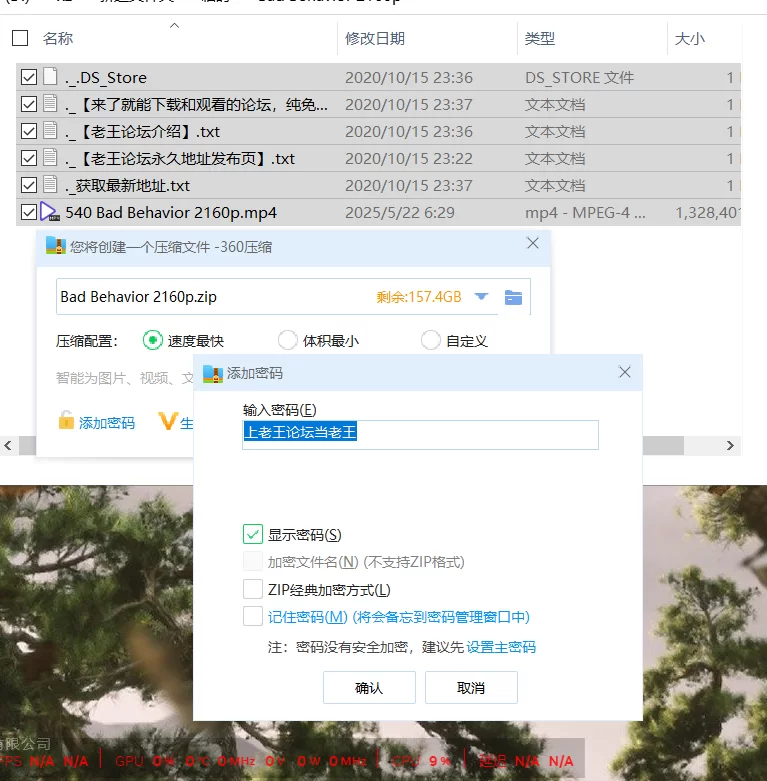Sort by the 修改日期 column header
The width and height of the screenshot is (767, 781).
pyautogui.click(x=375, y=38)
